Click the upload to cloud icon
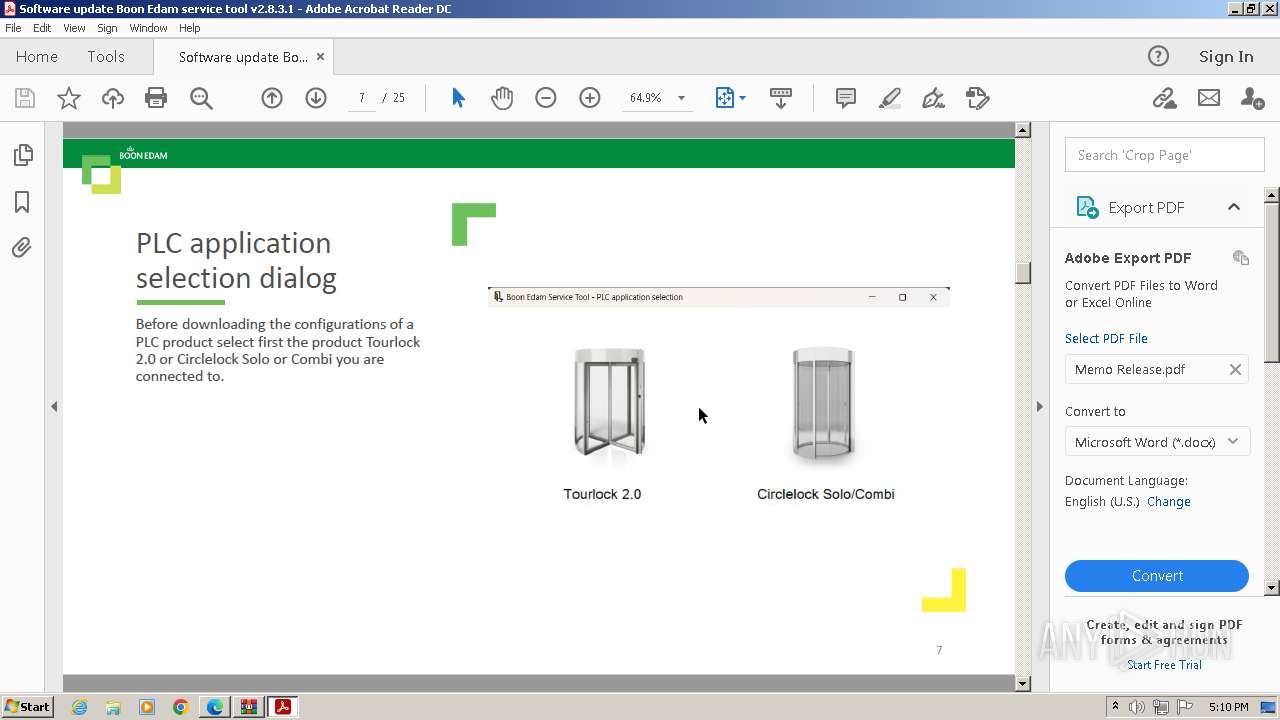1280x720 pixels. click(113, 98)
